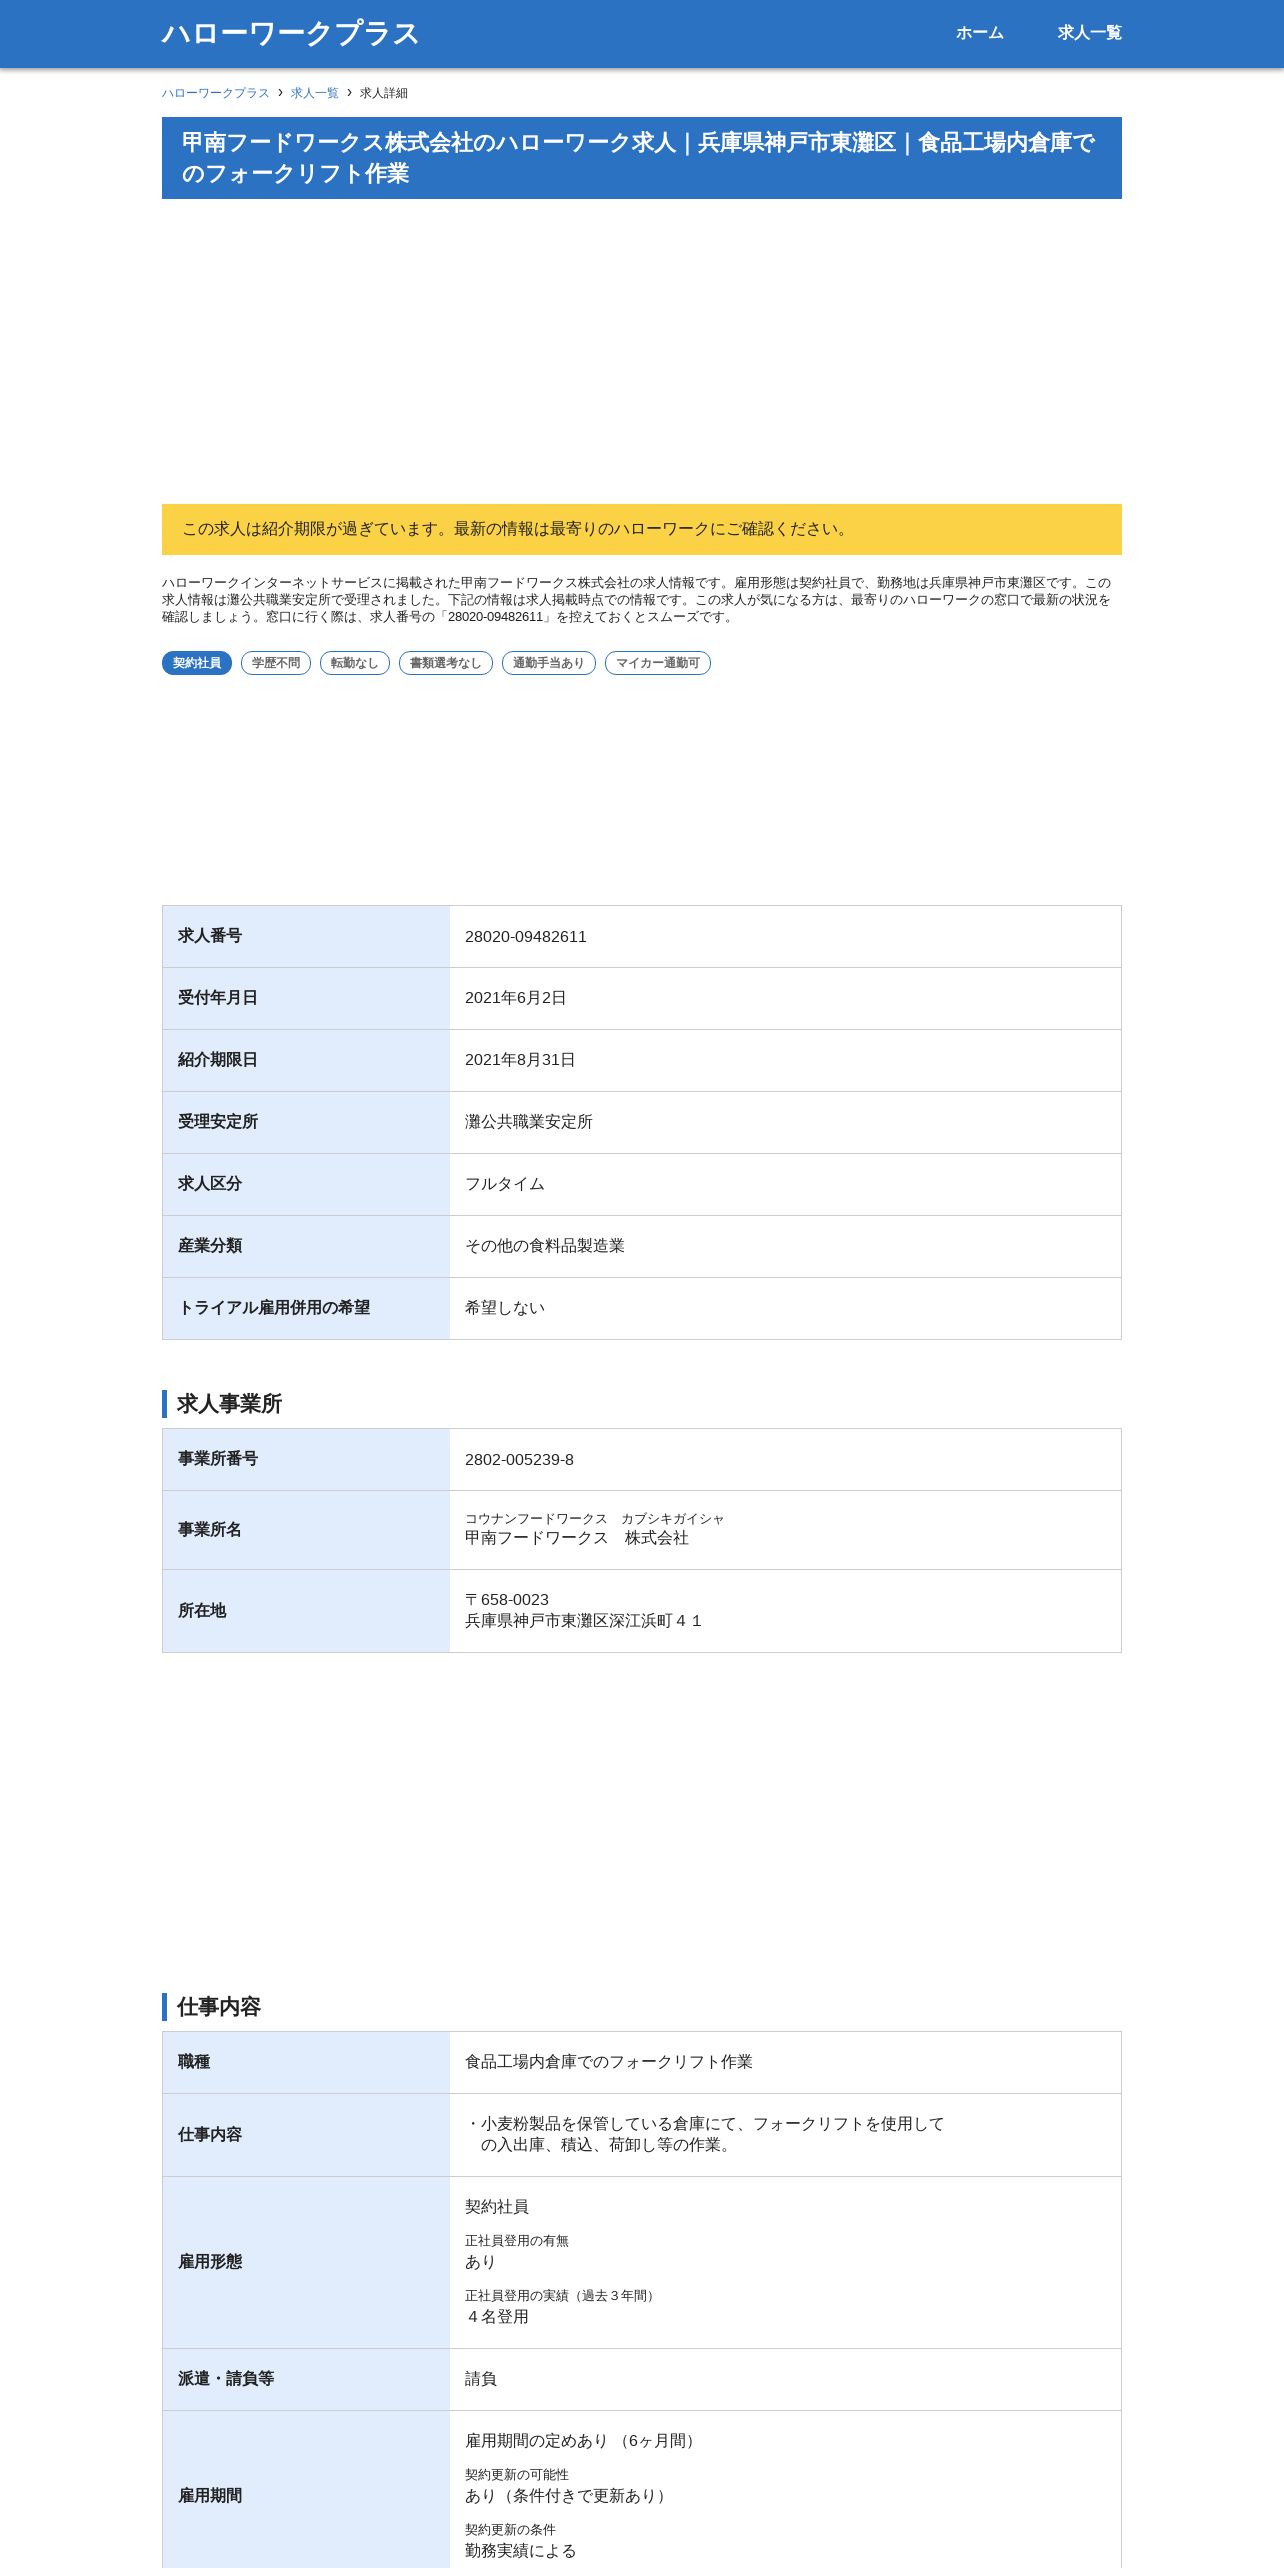This screenshot has width=1284, height=2568.
Task: Click the 求人詳細 breadcrumb text
Action: click(384, 93)
